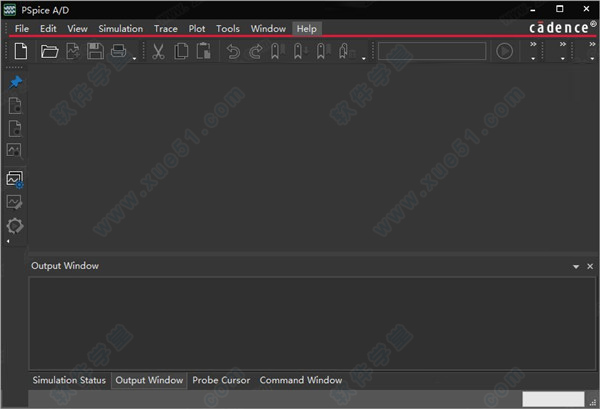
Task: Click the Open folder icon
Action: (x=49, y=51)
